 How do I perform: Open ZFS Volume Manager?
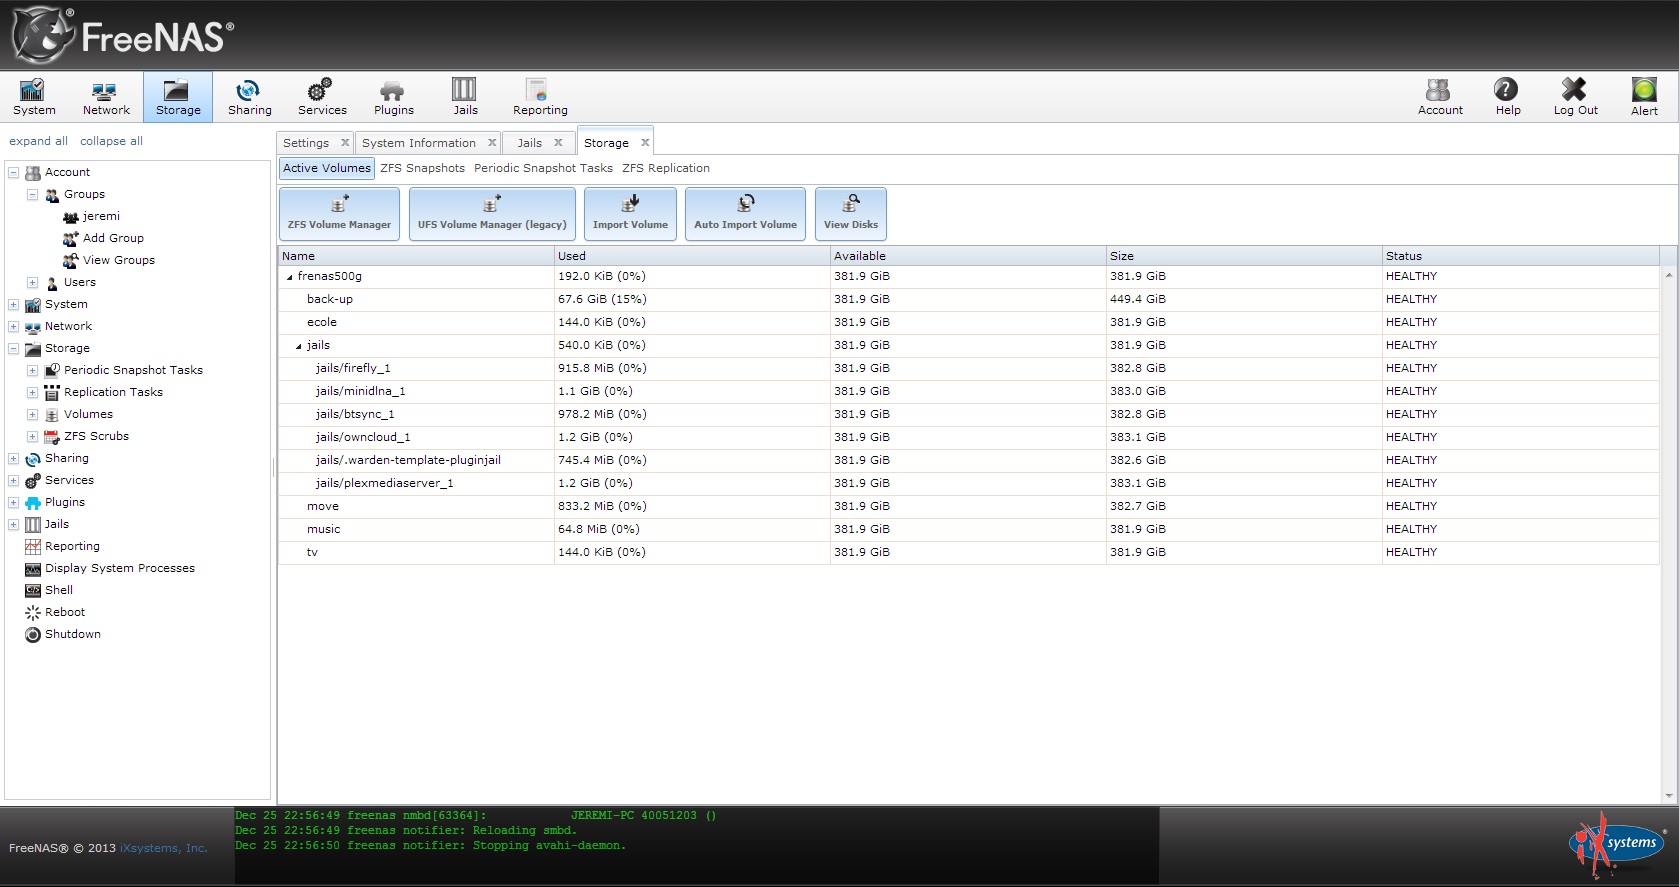339,213
